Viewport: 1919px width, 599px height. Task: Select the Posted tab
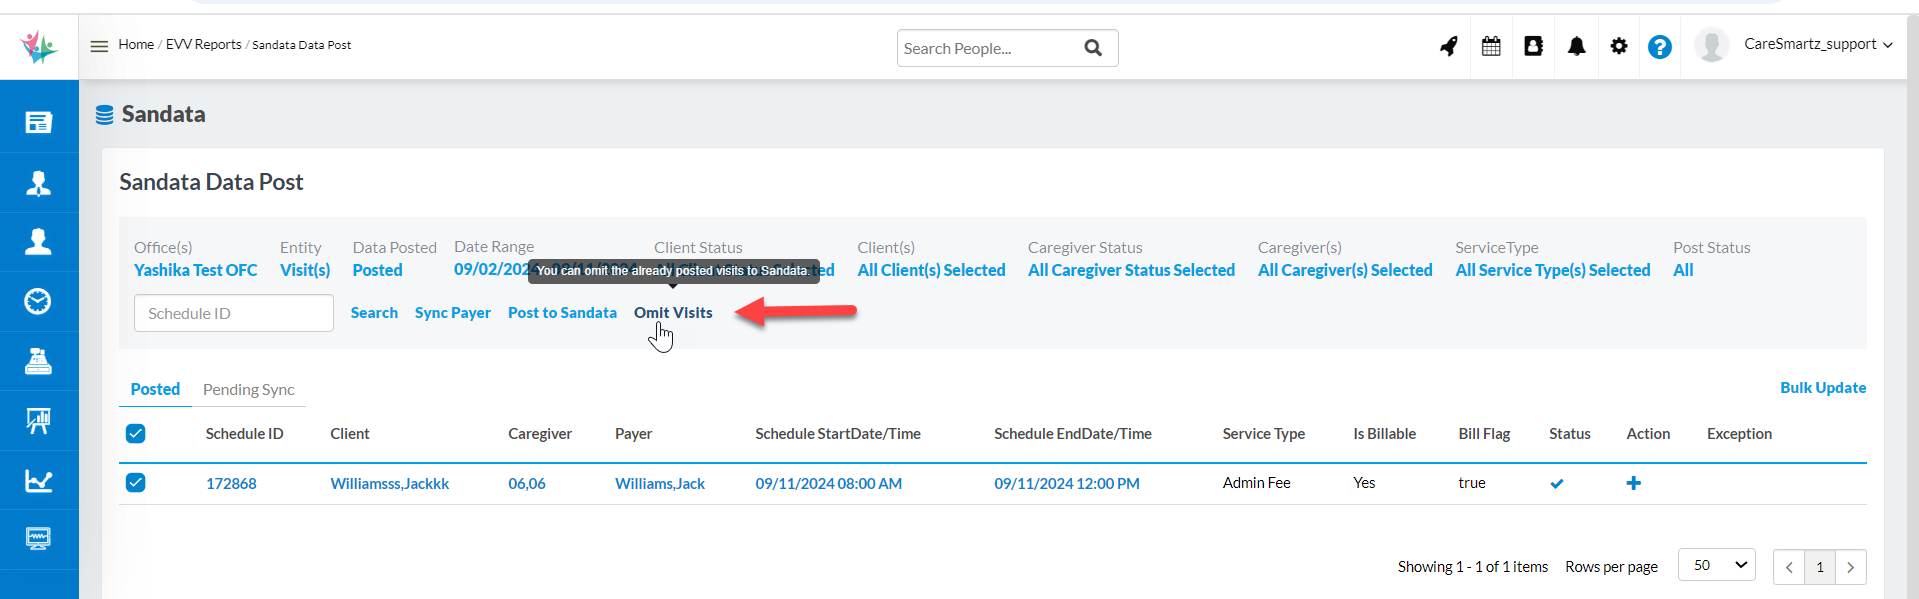(155, 390)
